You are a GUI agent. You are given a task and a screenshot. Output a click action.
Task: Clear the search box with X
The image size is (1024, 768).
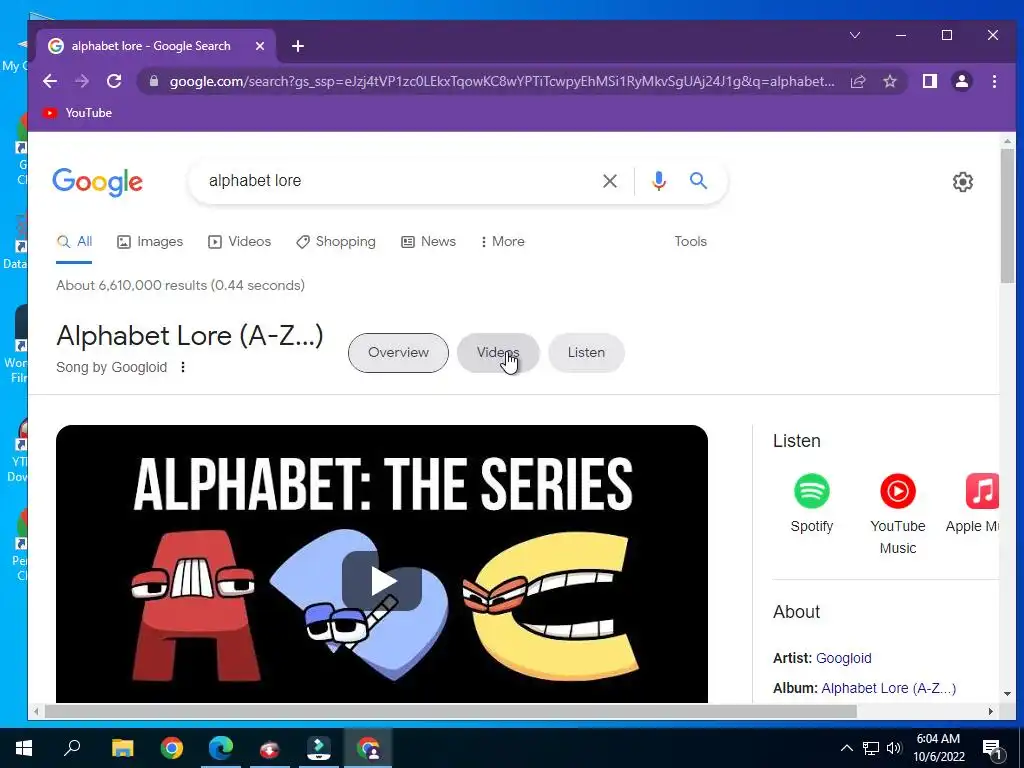[x=609, y=181]
